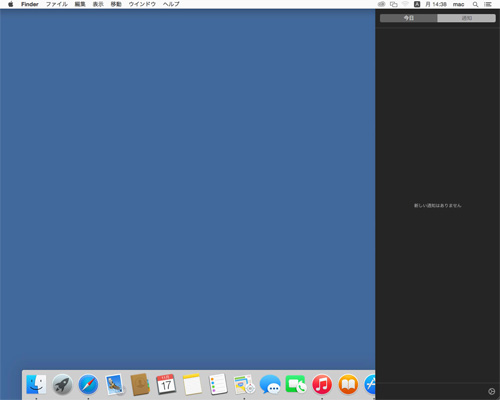Viewport: 500px width, 400px height.
Task: Open the 編集 menu
Action: coord(80,4)
